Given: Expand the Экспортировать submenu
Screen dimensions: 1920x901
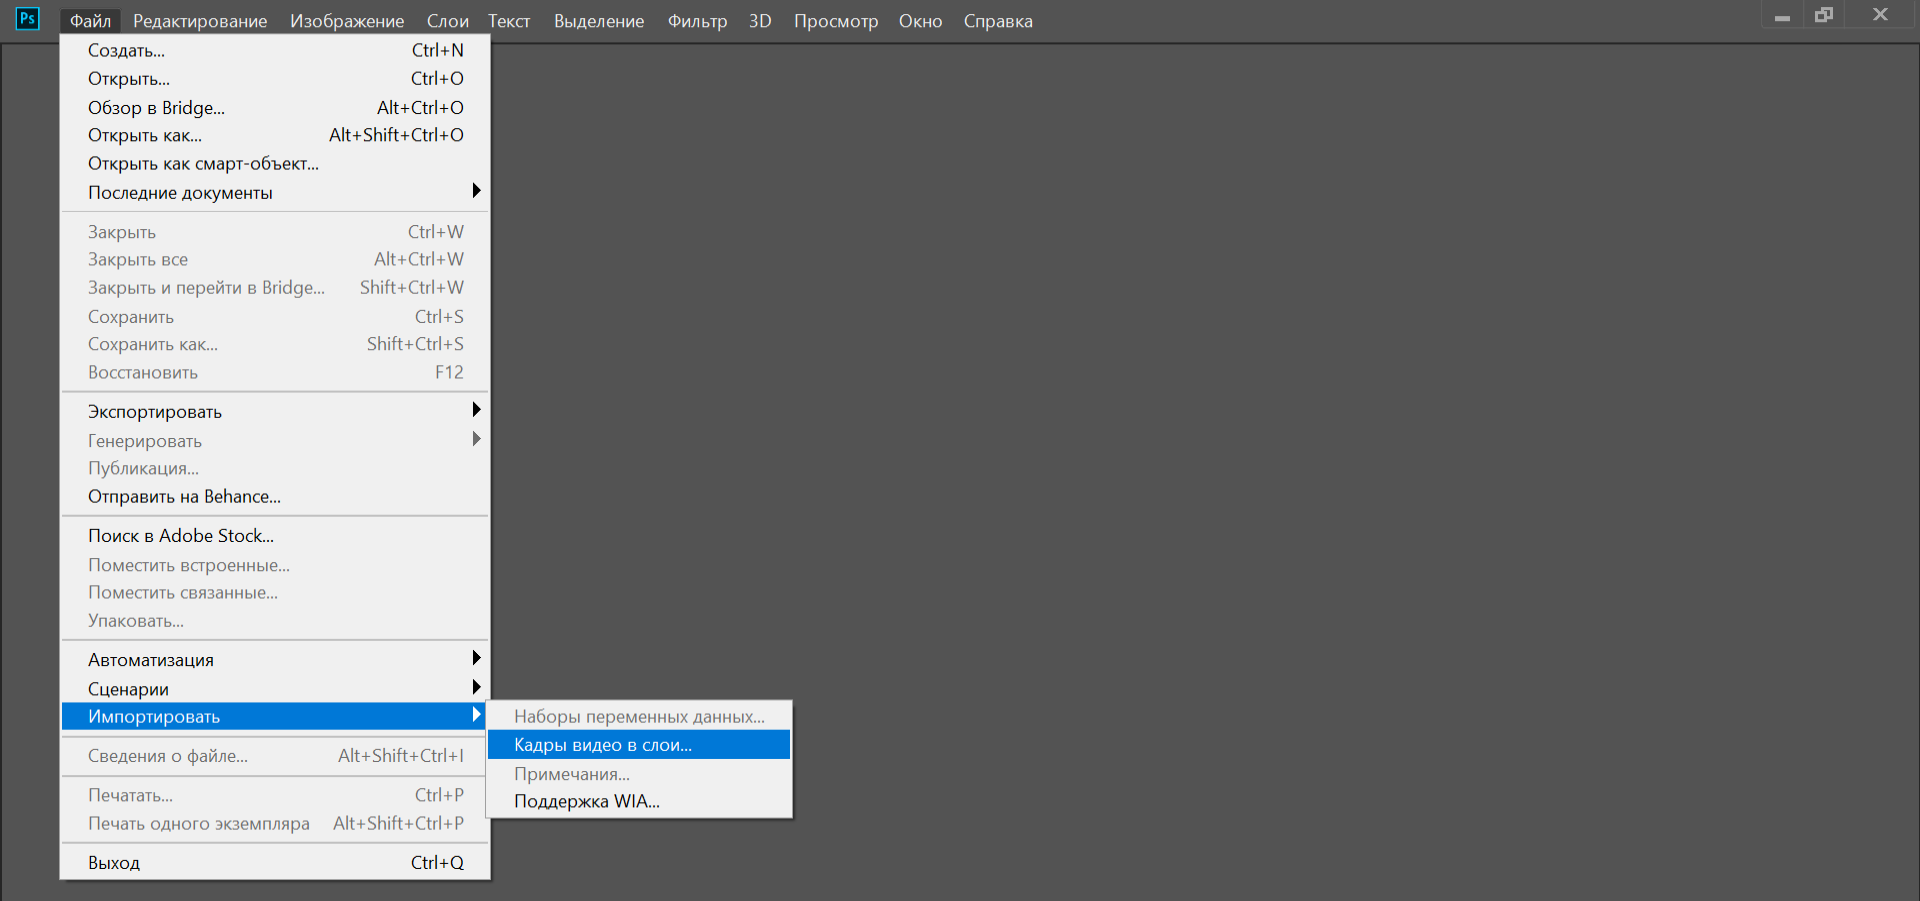Looking at the screenshot, I should (x=275, y=411).
